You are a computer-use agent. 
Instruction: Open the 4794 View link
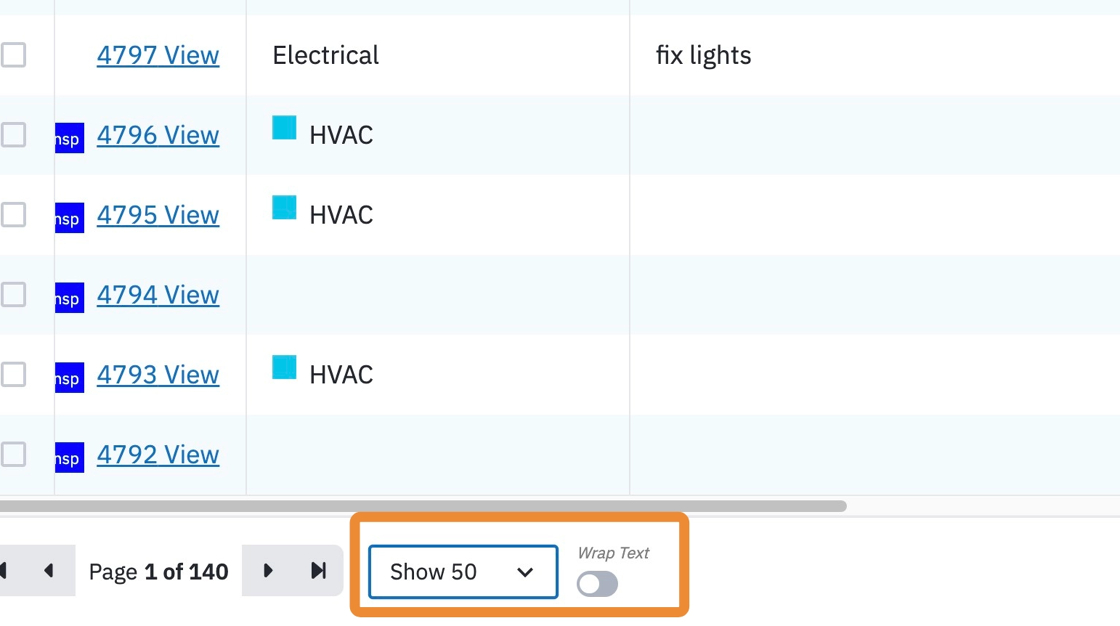tap(158, 294)
